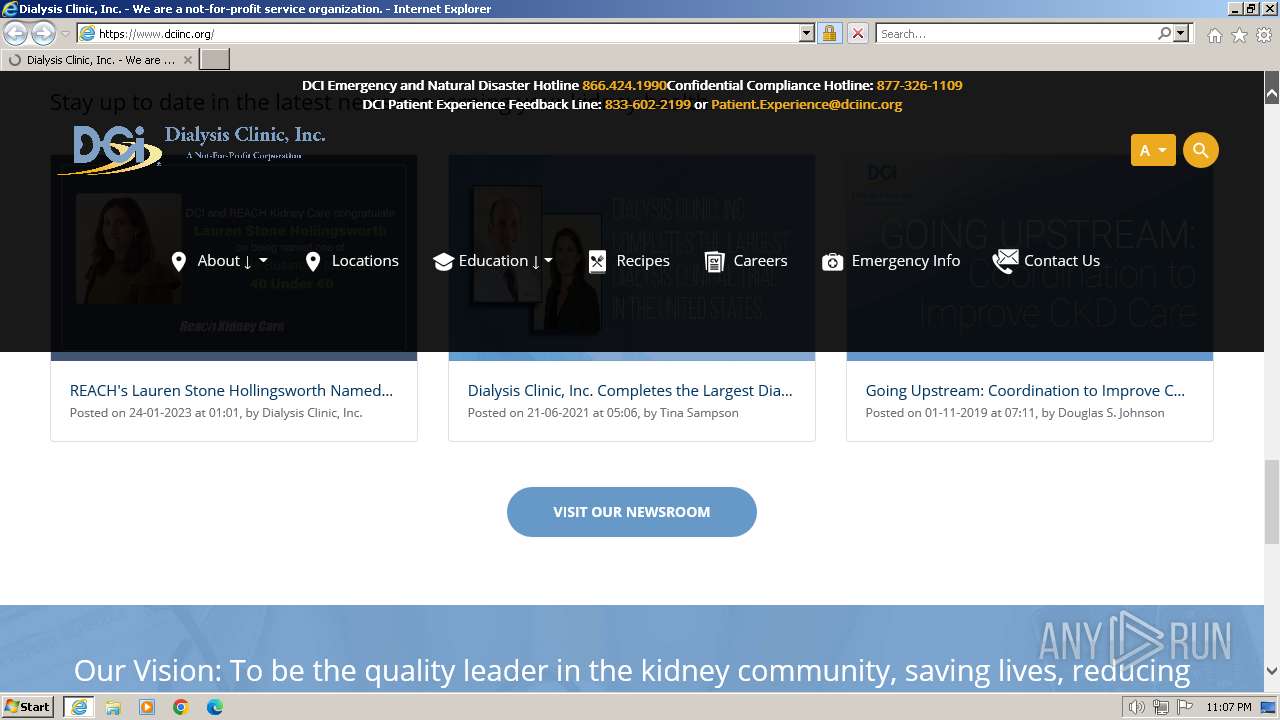
Task: Click compliance hotline number 877-326-1109
Action: tap(919, 85)
